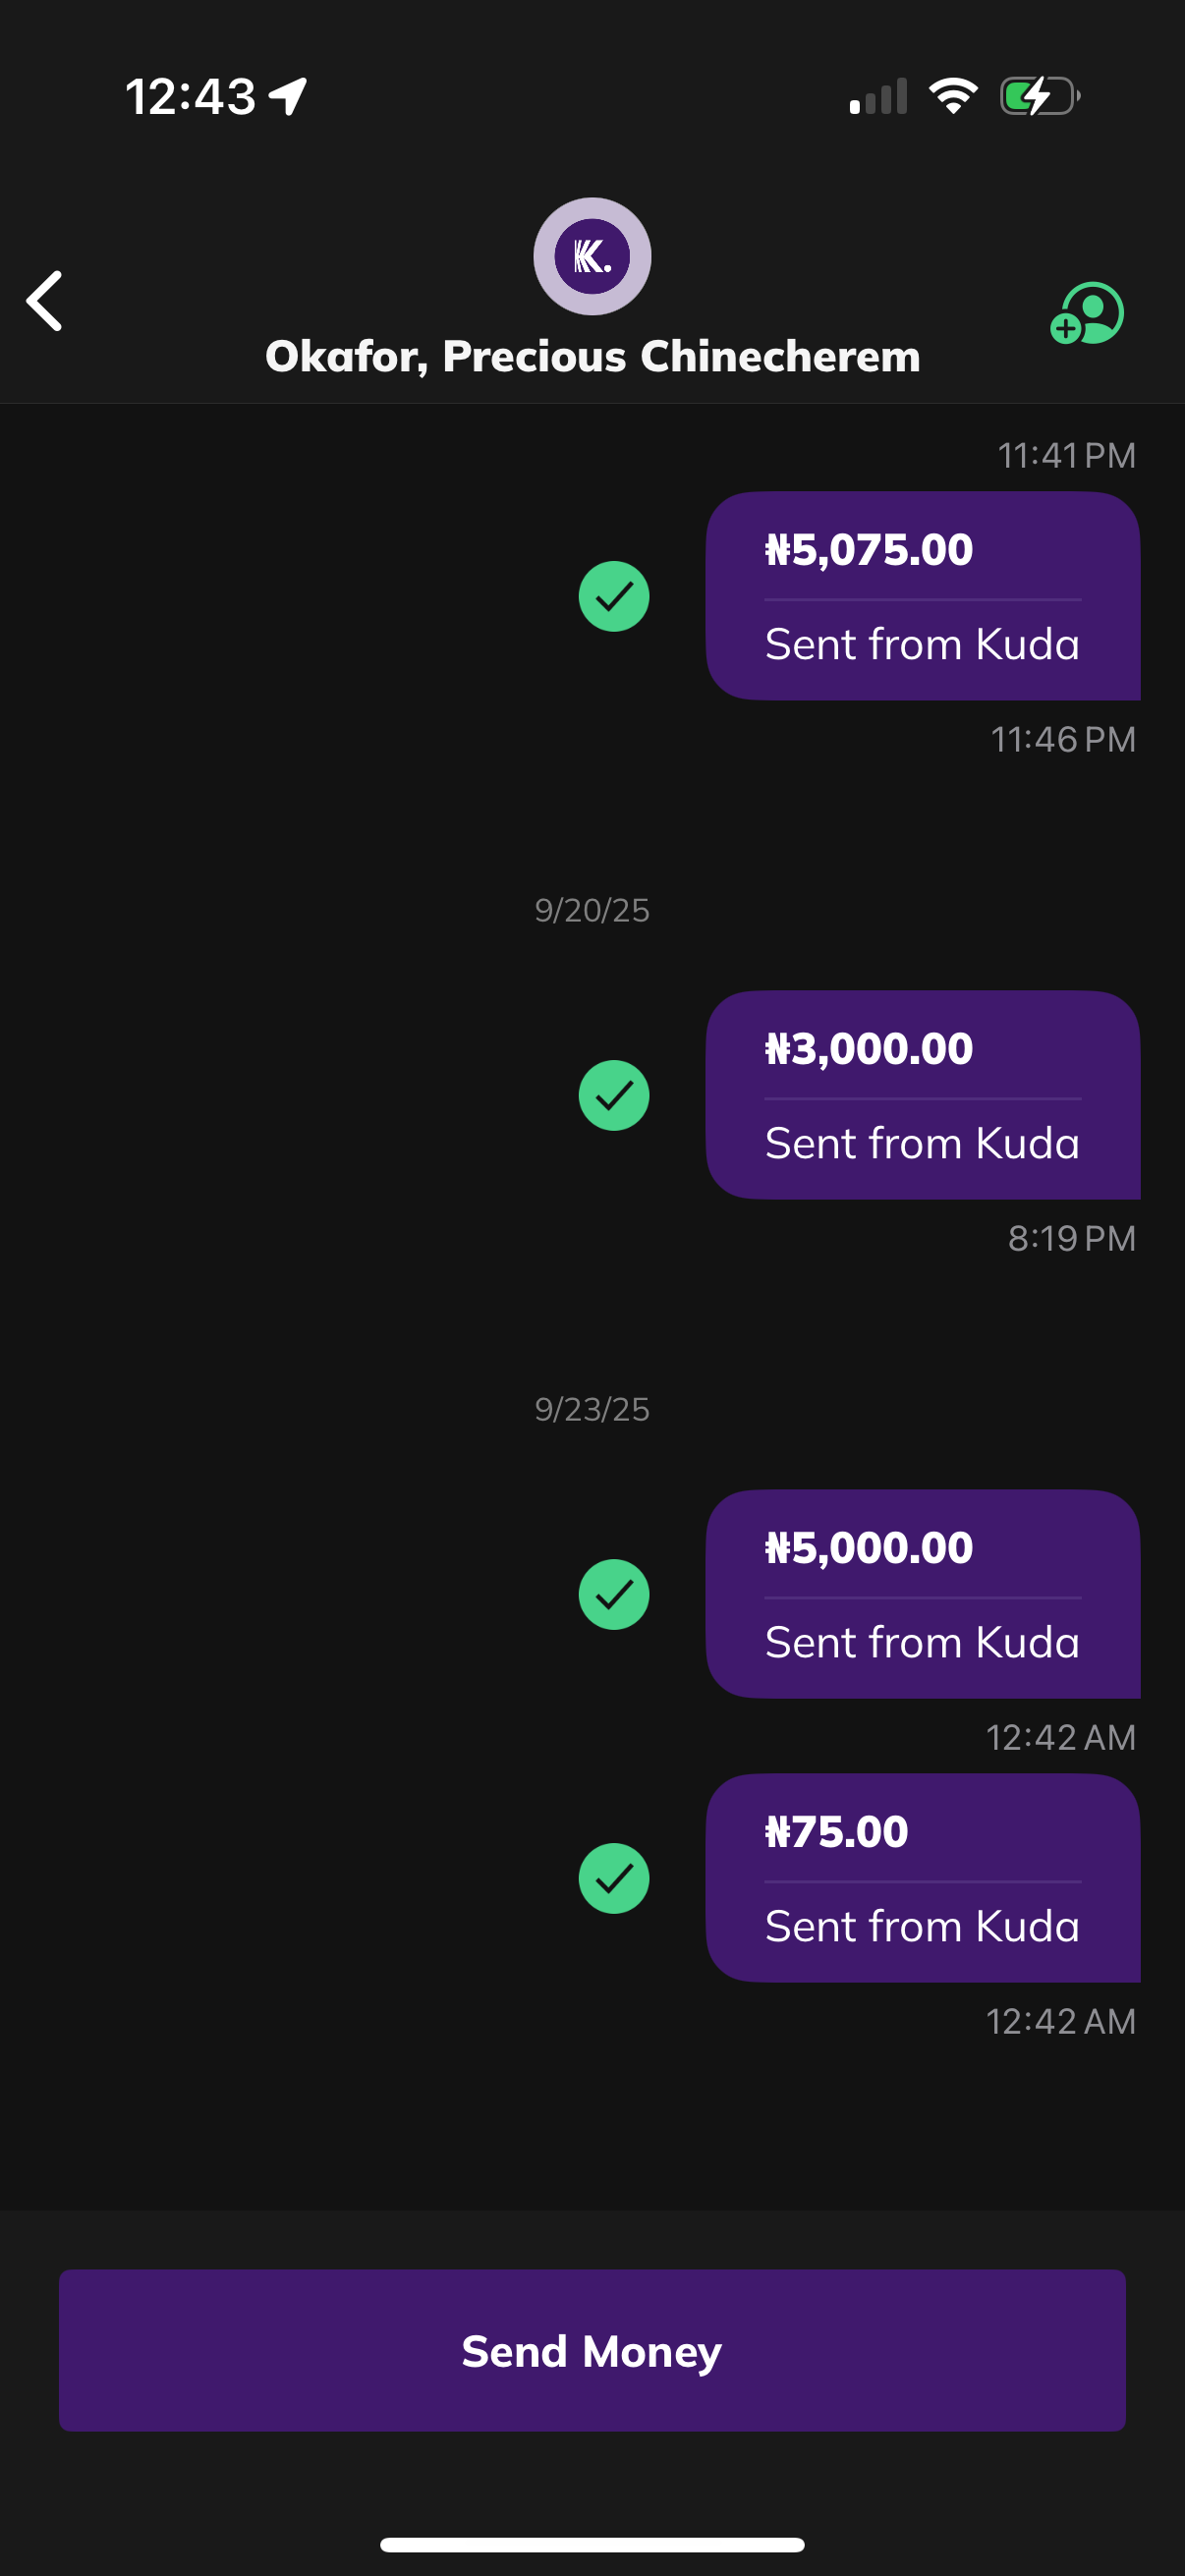The height and width of the screenshot is (2576, 1185).
Task: Tap the Wi-Fi status icon
Action: point(953,96)
